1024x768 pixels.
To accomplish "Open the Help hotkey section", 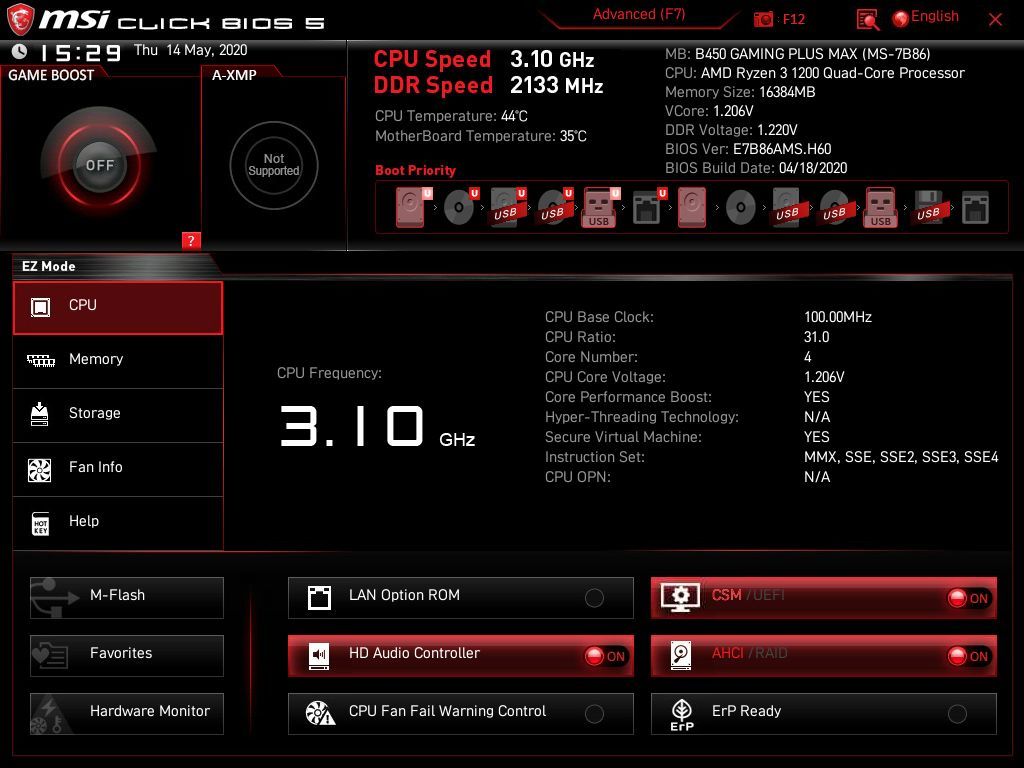I will 118,523.
